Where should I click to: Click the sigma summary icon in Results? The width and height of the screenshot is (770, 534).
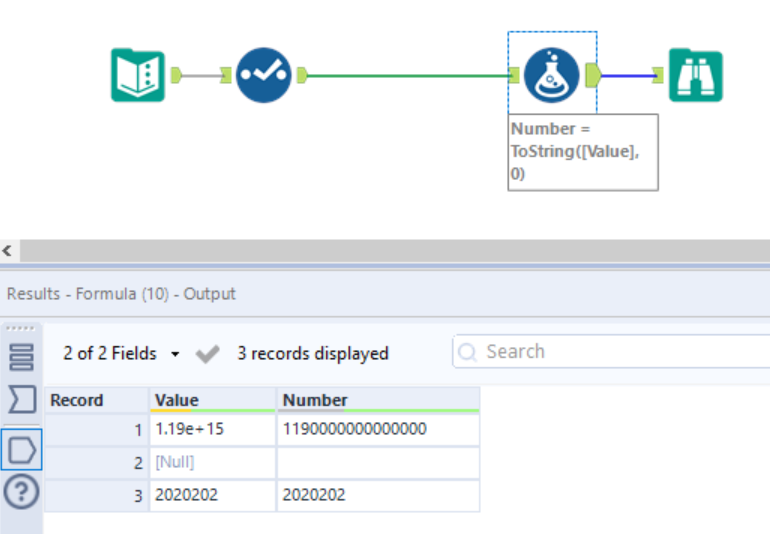[x=21, y=401]
